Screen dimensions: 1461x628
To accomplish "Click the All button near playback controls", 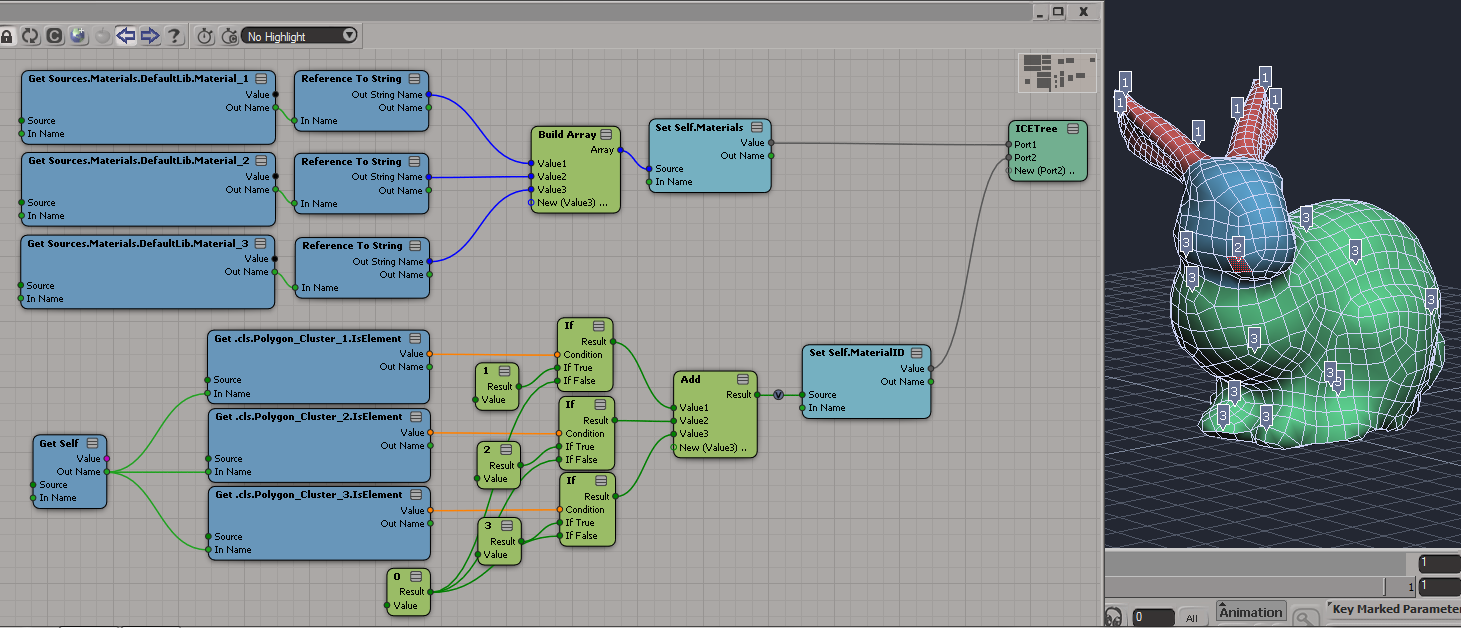I will coord(1190,617).
